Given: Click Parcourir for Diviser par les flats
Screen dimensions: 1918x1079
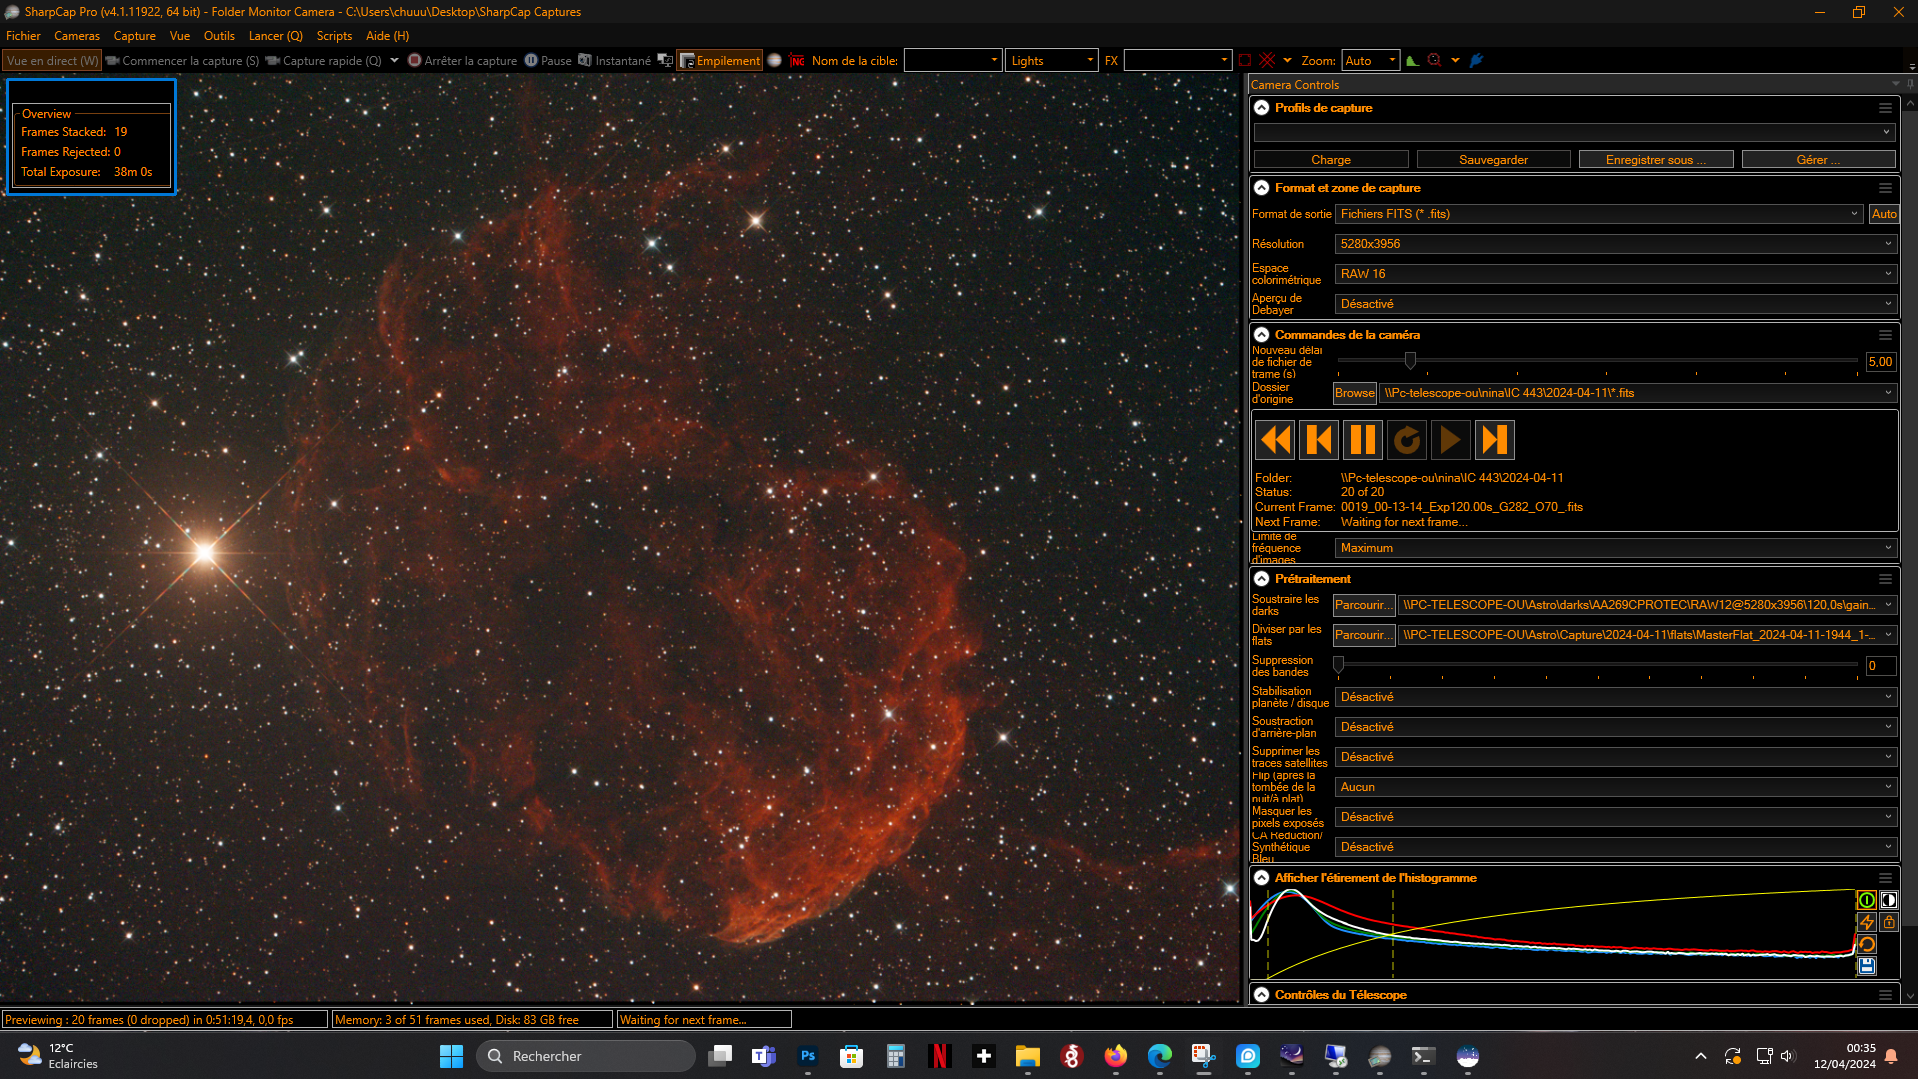Looking at the screenshot, I should pos(1363,635).
